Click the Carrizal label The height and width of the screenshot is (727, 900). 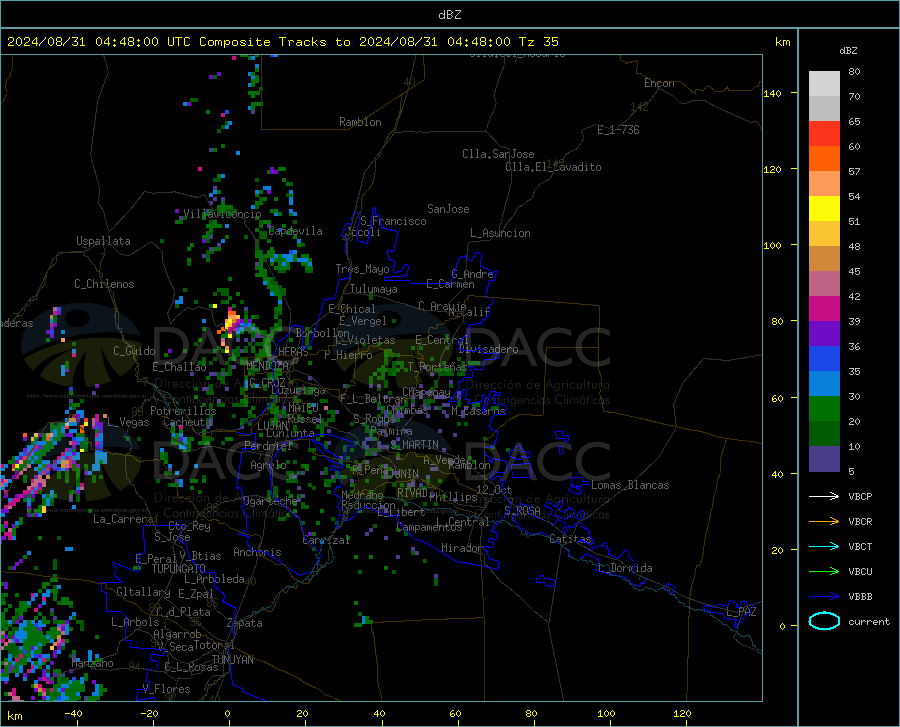[x=326, y=540]
